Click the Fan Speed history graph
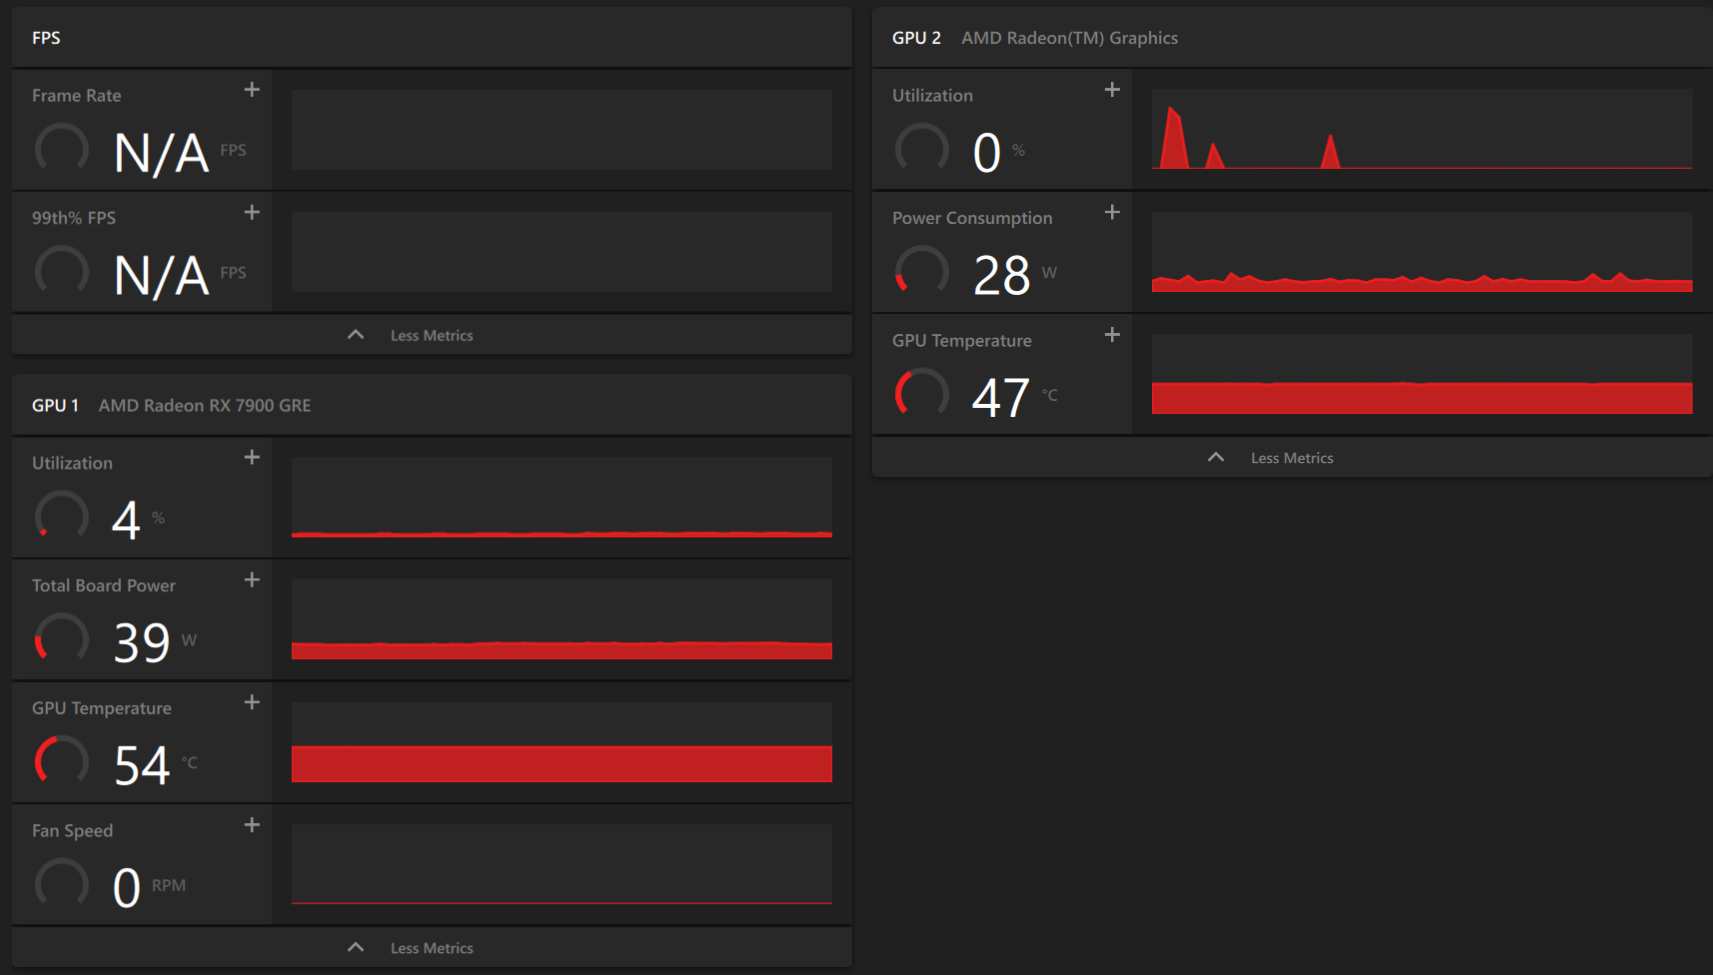1713x975 pixels. coord(562,864)
